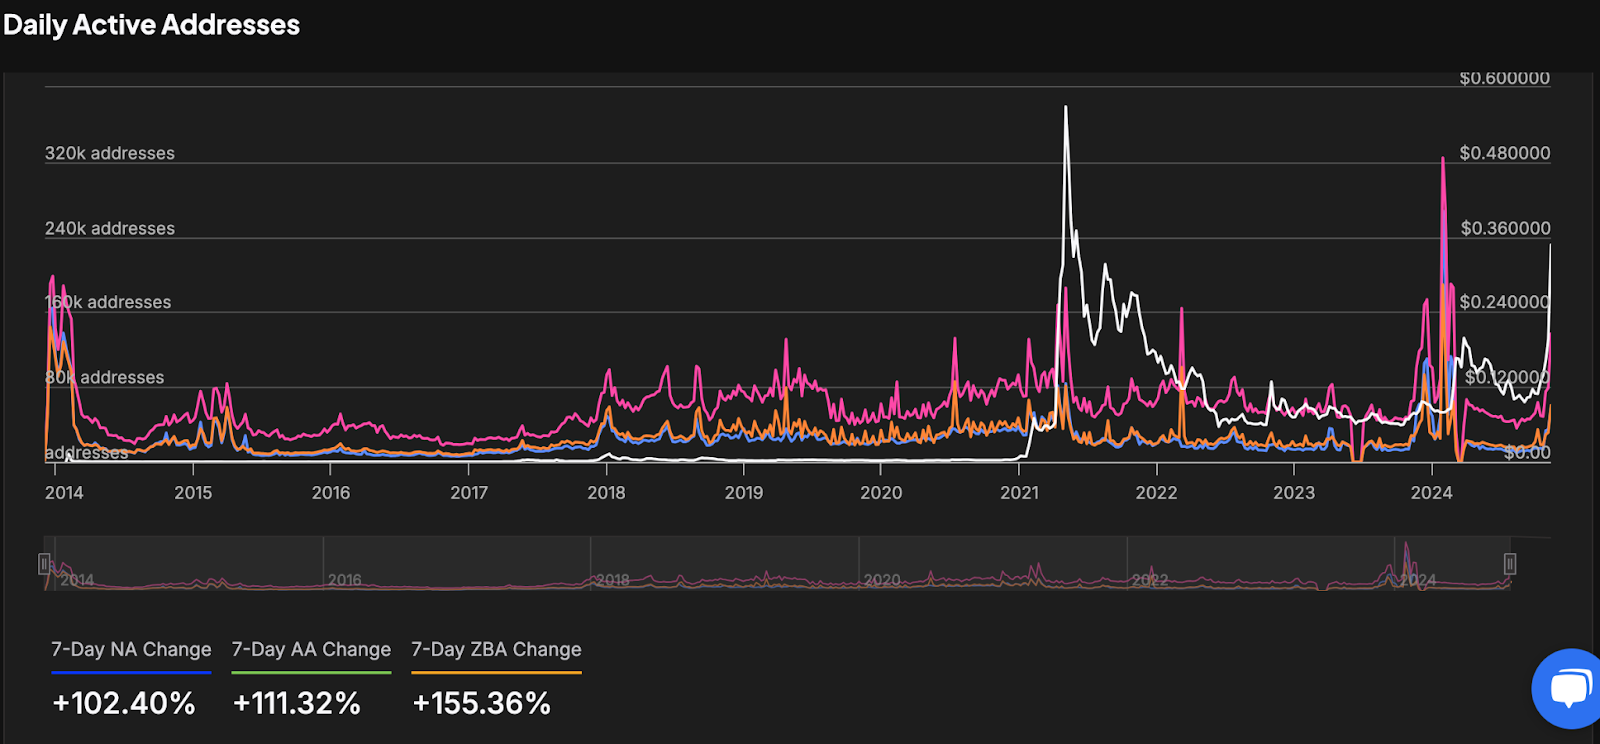Screen dimensions: 1600x744
Task: Click the 2020 marker in the range navigator
Action: click(882, 580)
